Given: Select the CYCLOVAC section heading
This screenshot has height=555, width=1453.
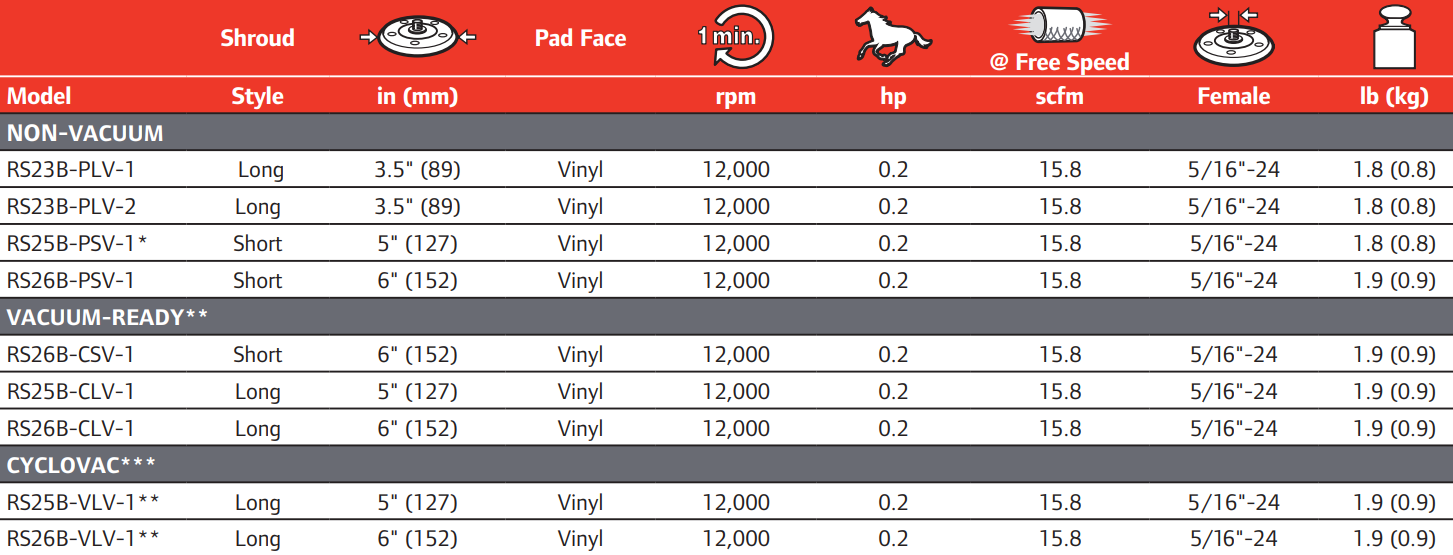Looking at the screenshot, I should pyautogui.click(x=82, y=465).
